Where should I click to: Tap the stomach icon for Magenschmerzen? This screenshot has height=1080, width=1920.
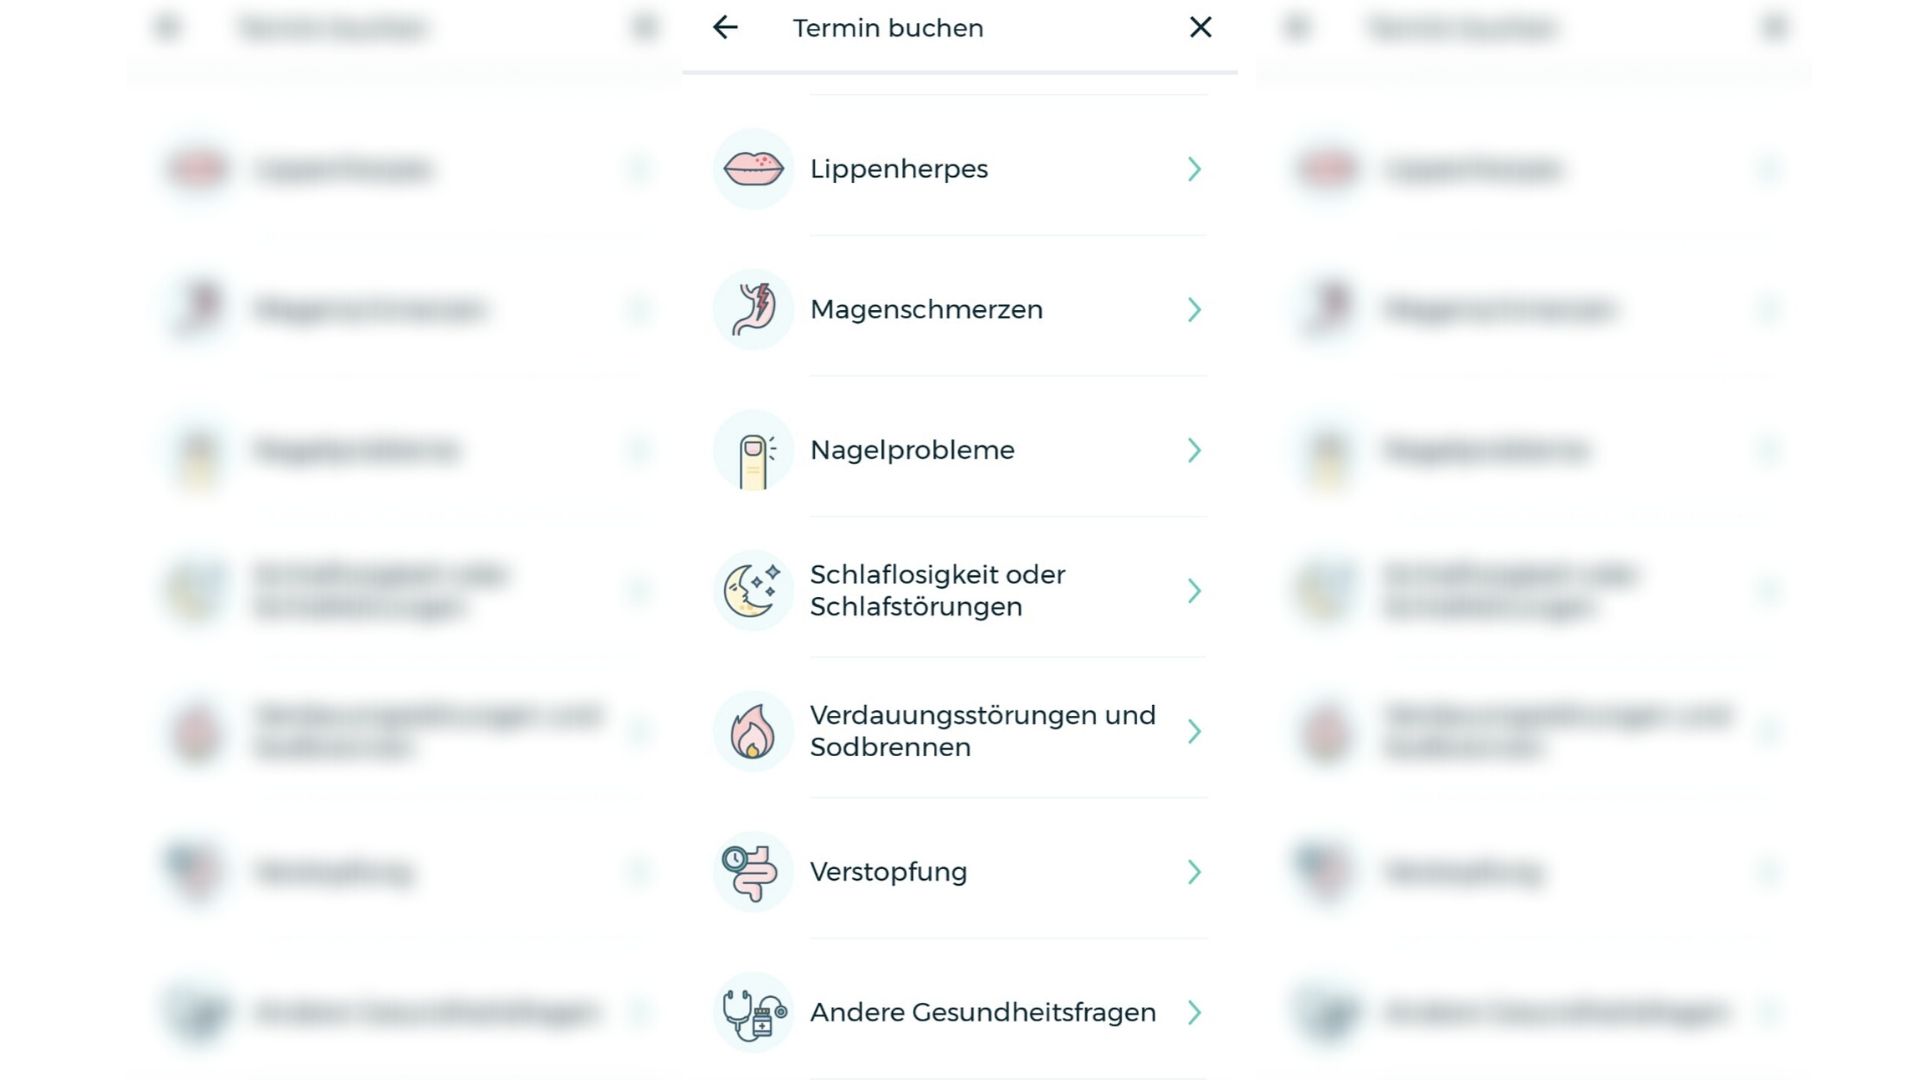coord(753,310)
